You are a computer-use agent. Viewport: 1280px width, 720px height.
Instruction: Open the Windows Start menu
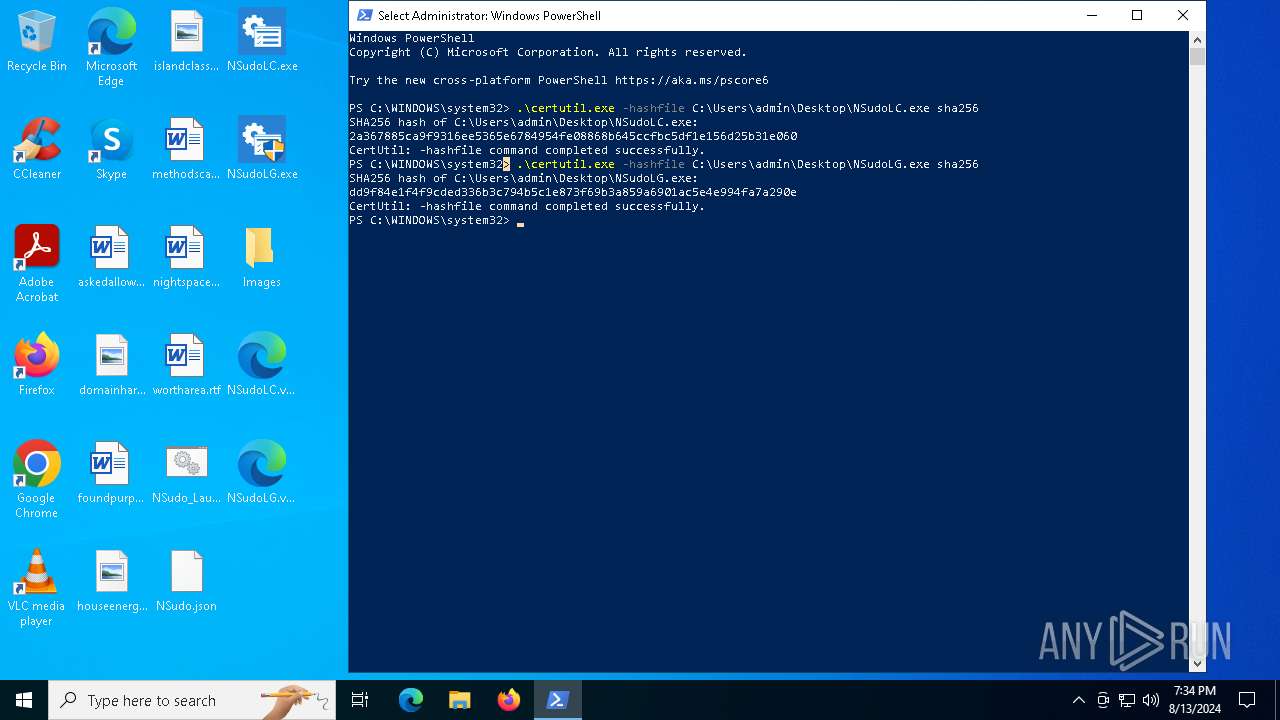click(x=24, y=700)
